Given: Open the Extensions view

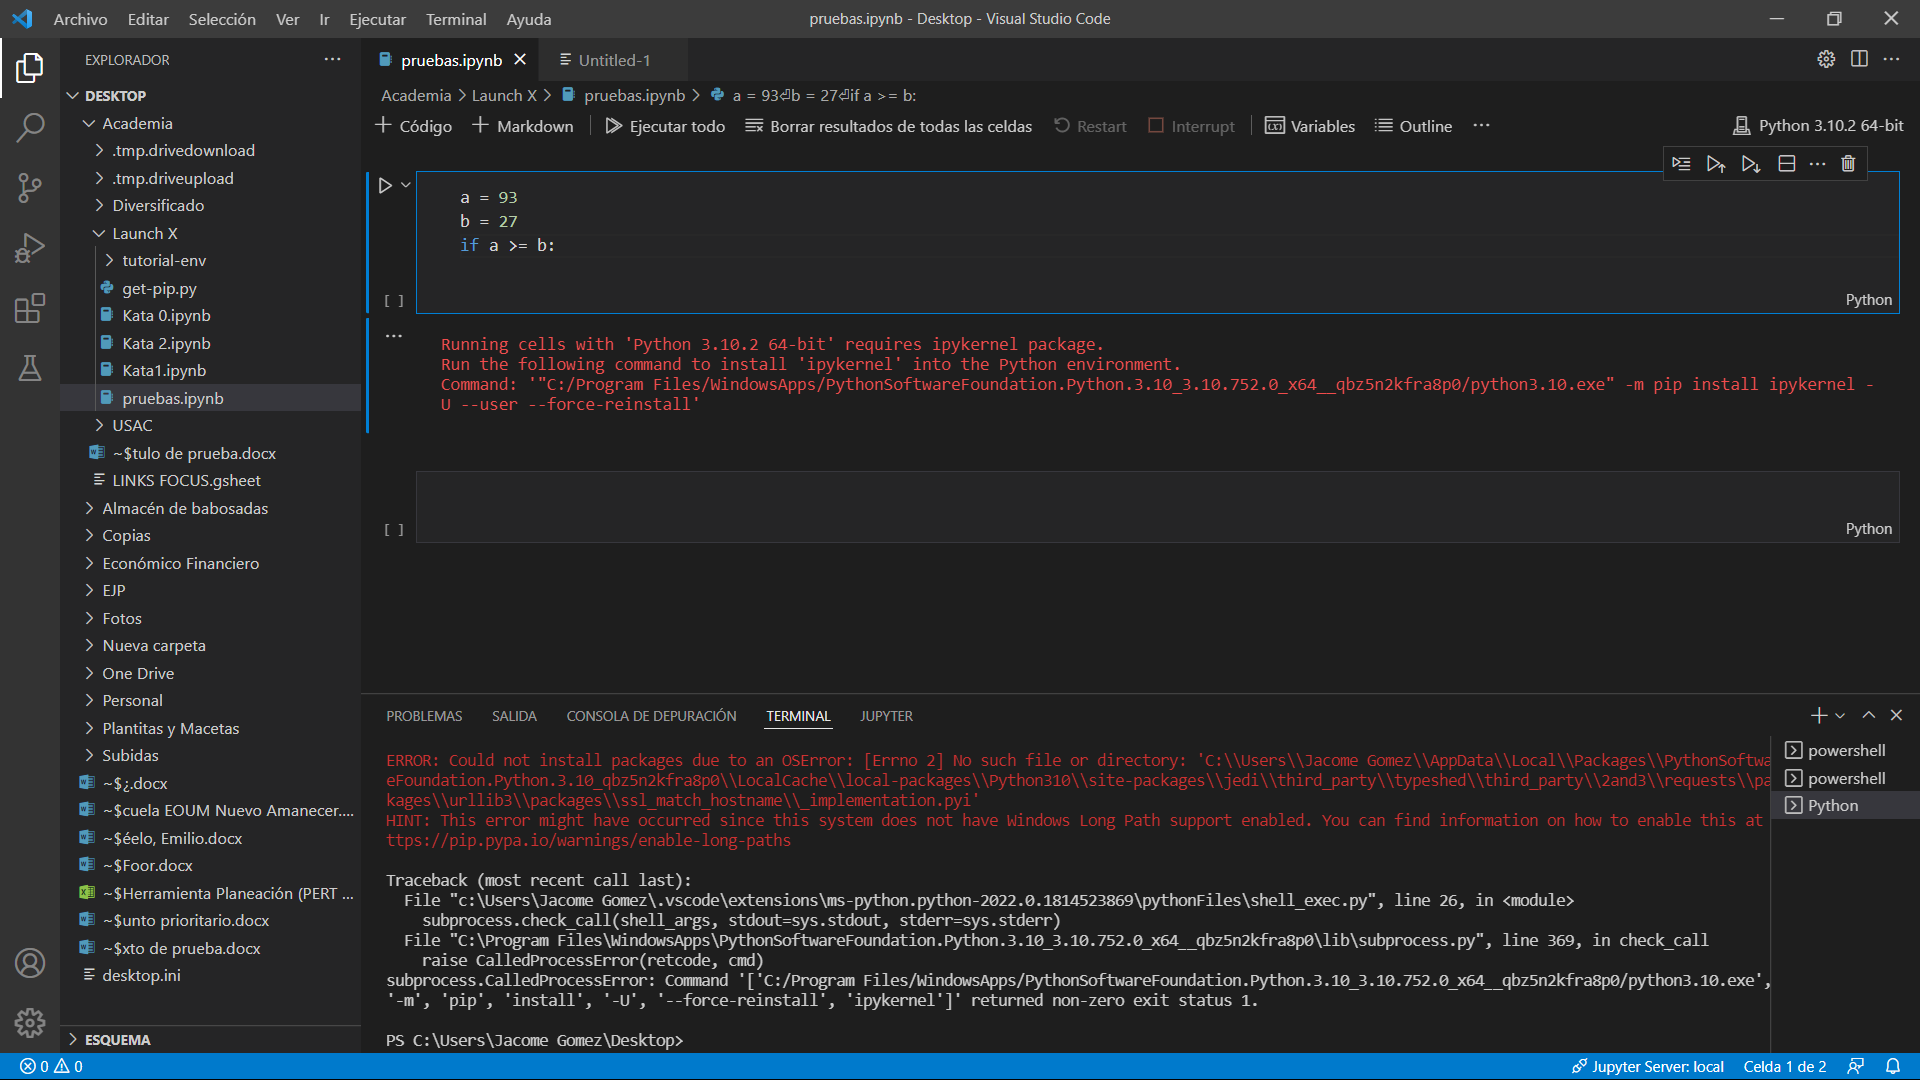Looking at the screenshot, I should tap(30, 308).
